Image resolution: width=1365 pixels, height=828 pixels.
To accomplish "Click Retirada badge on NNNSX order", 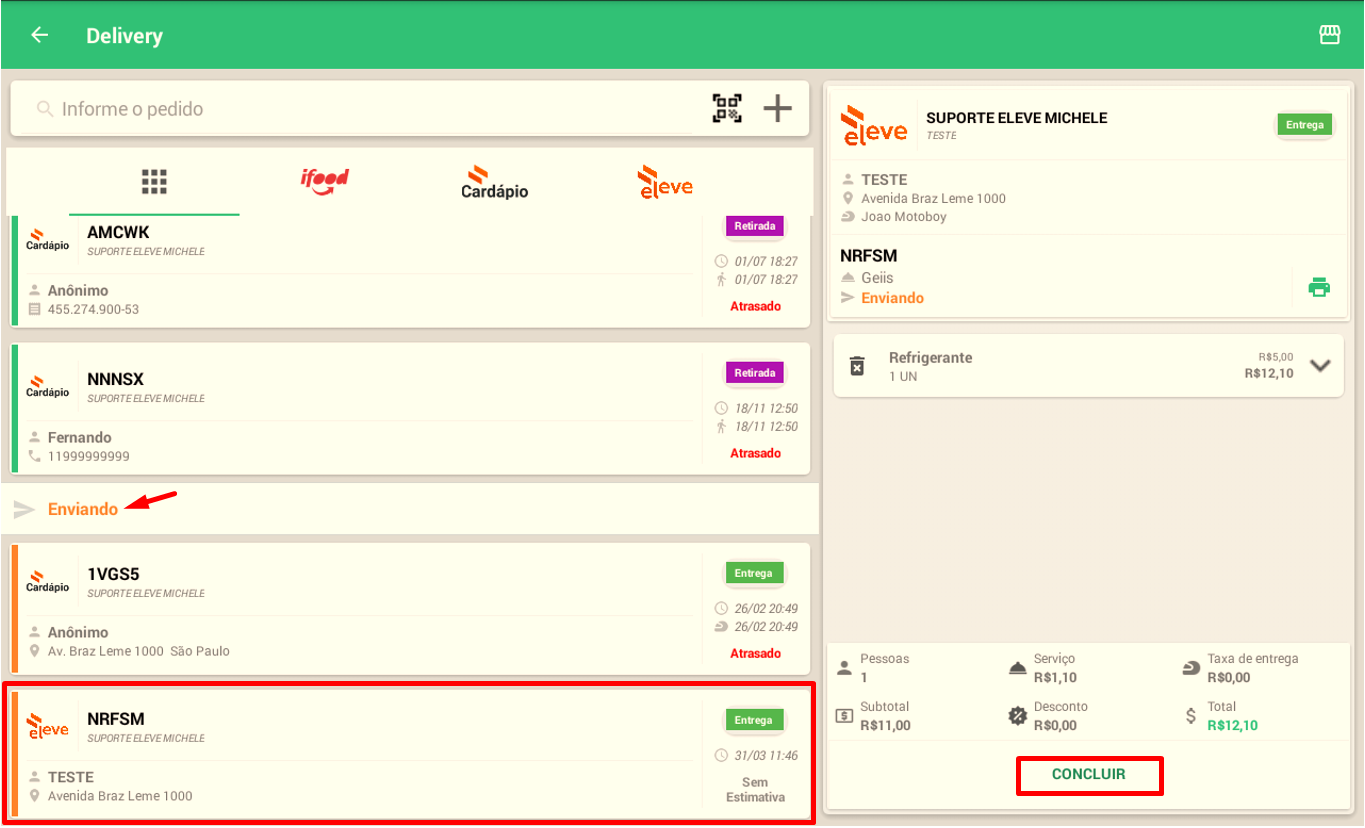I will 755,373.
